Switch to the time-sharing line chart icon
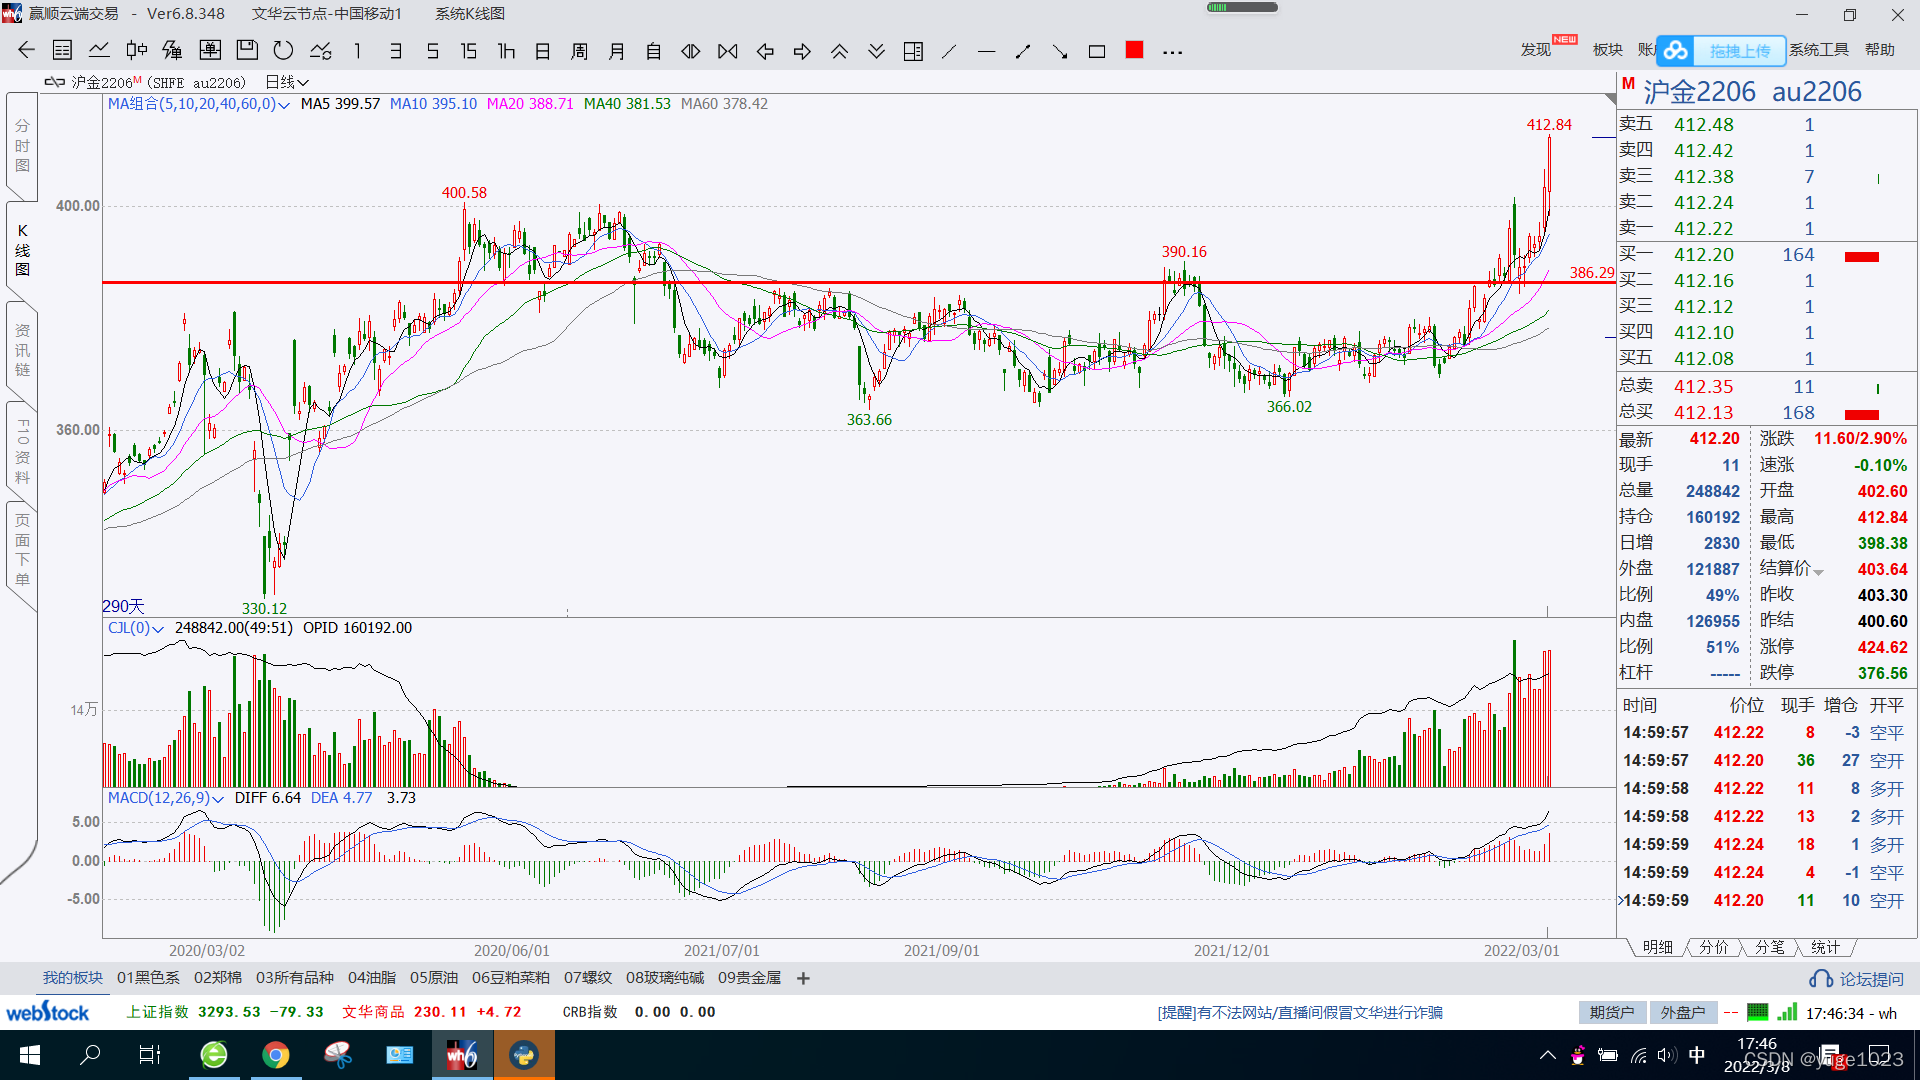Screen dimensions: 1920x1080 point(99,51)
